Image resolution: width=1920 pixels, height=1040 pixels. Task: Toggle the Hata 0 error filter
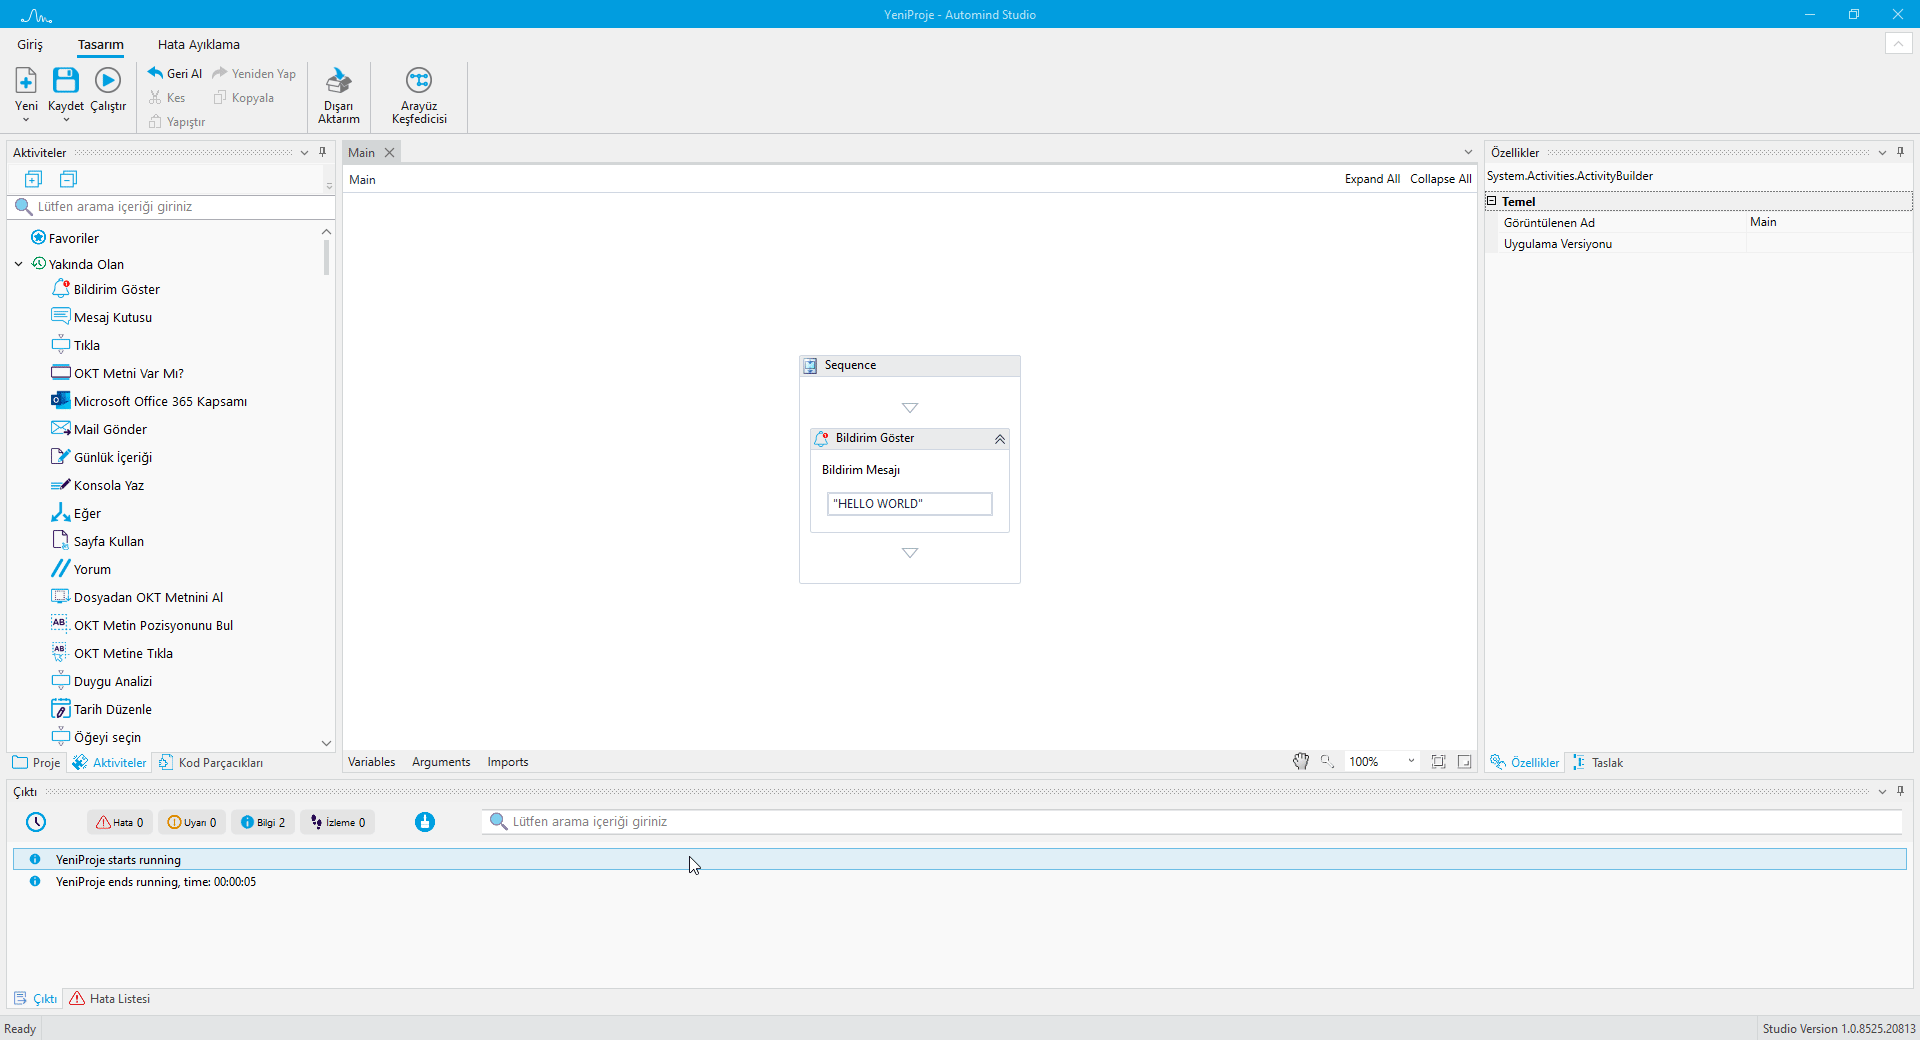(120, 822)
